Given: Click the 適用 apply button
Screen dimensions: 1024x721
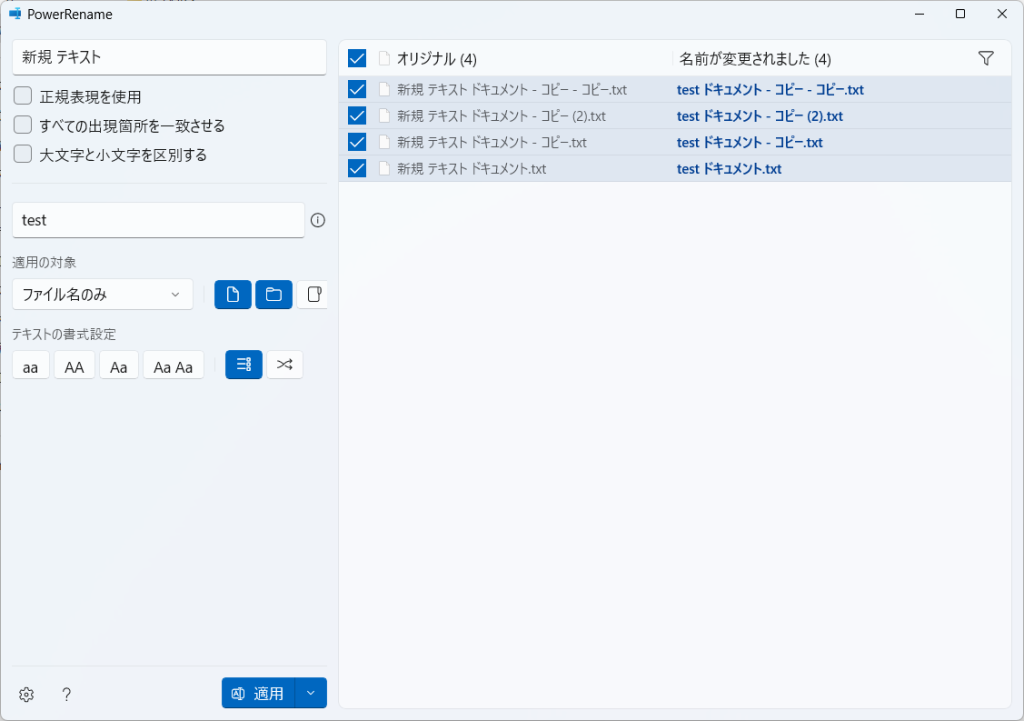Looking at the screenshot, I should coord(259,693).
